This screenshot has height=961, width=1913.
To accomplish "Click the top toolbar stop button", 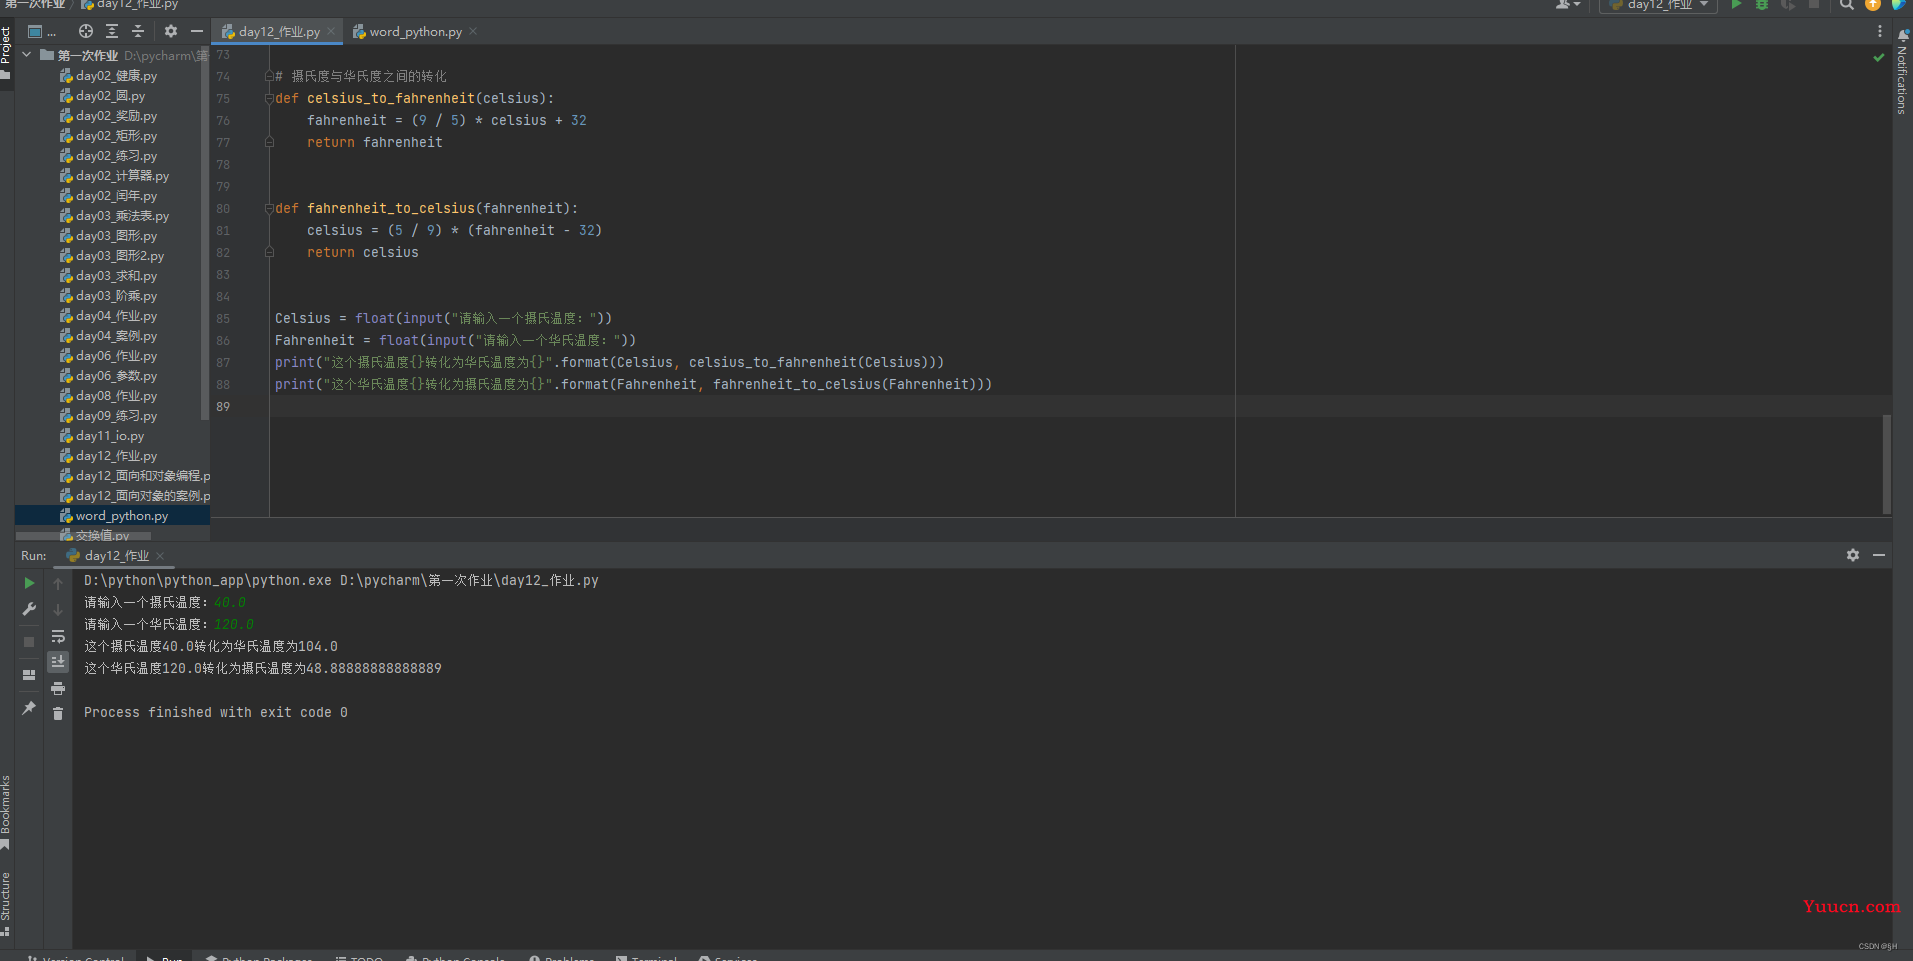I will (x=1814, y=5).
